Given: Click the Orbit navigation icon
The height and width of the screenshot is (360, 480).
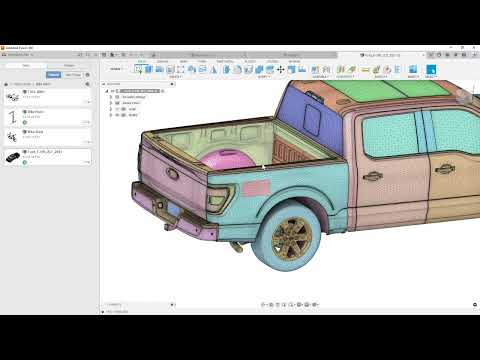Looking at the screenshot, I should tap(263, 304).
